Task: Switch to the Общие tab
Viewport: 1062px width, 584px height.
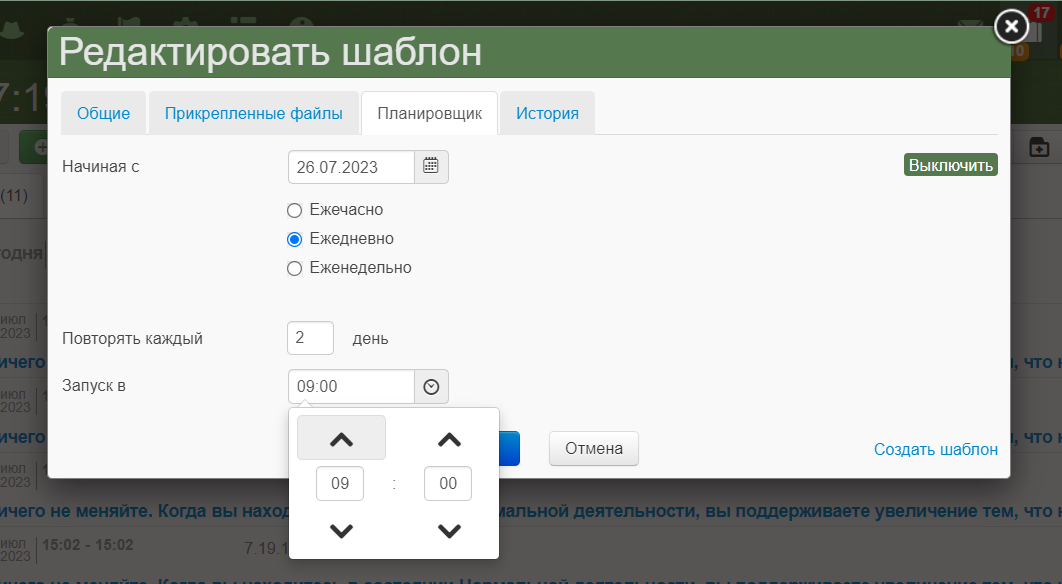Action: click(104, 113)
